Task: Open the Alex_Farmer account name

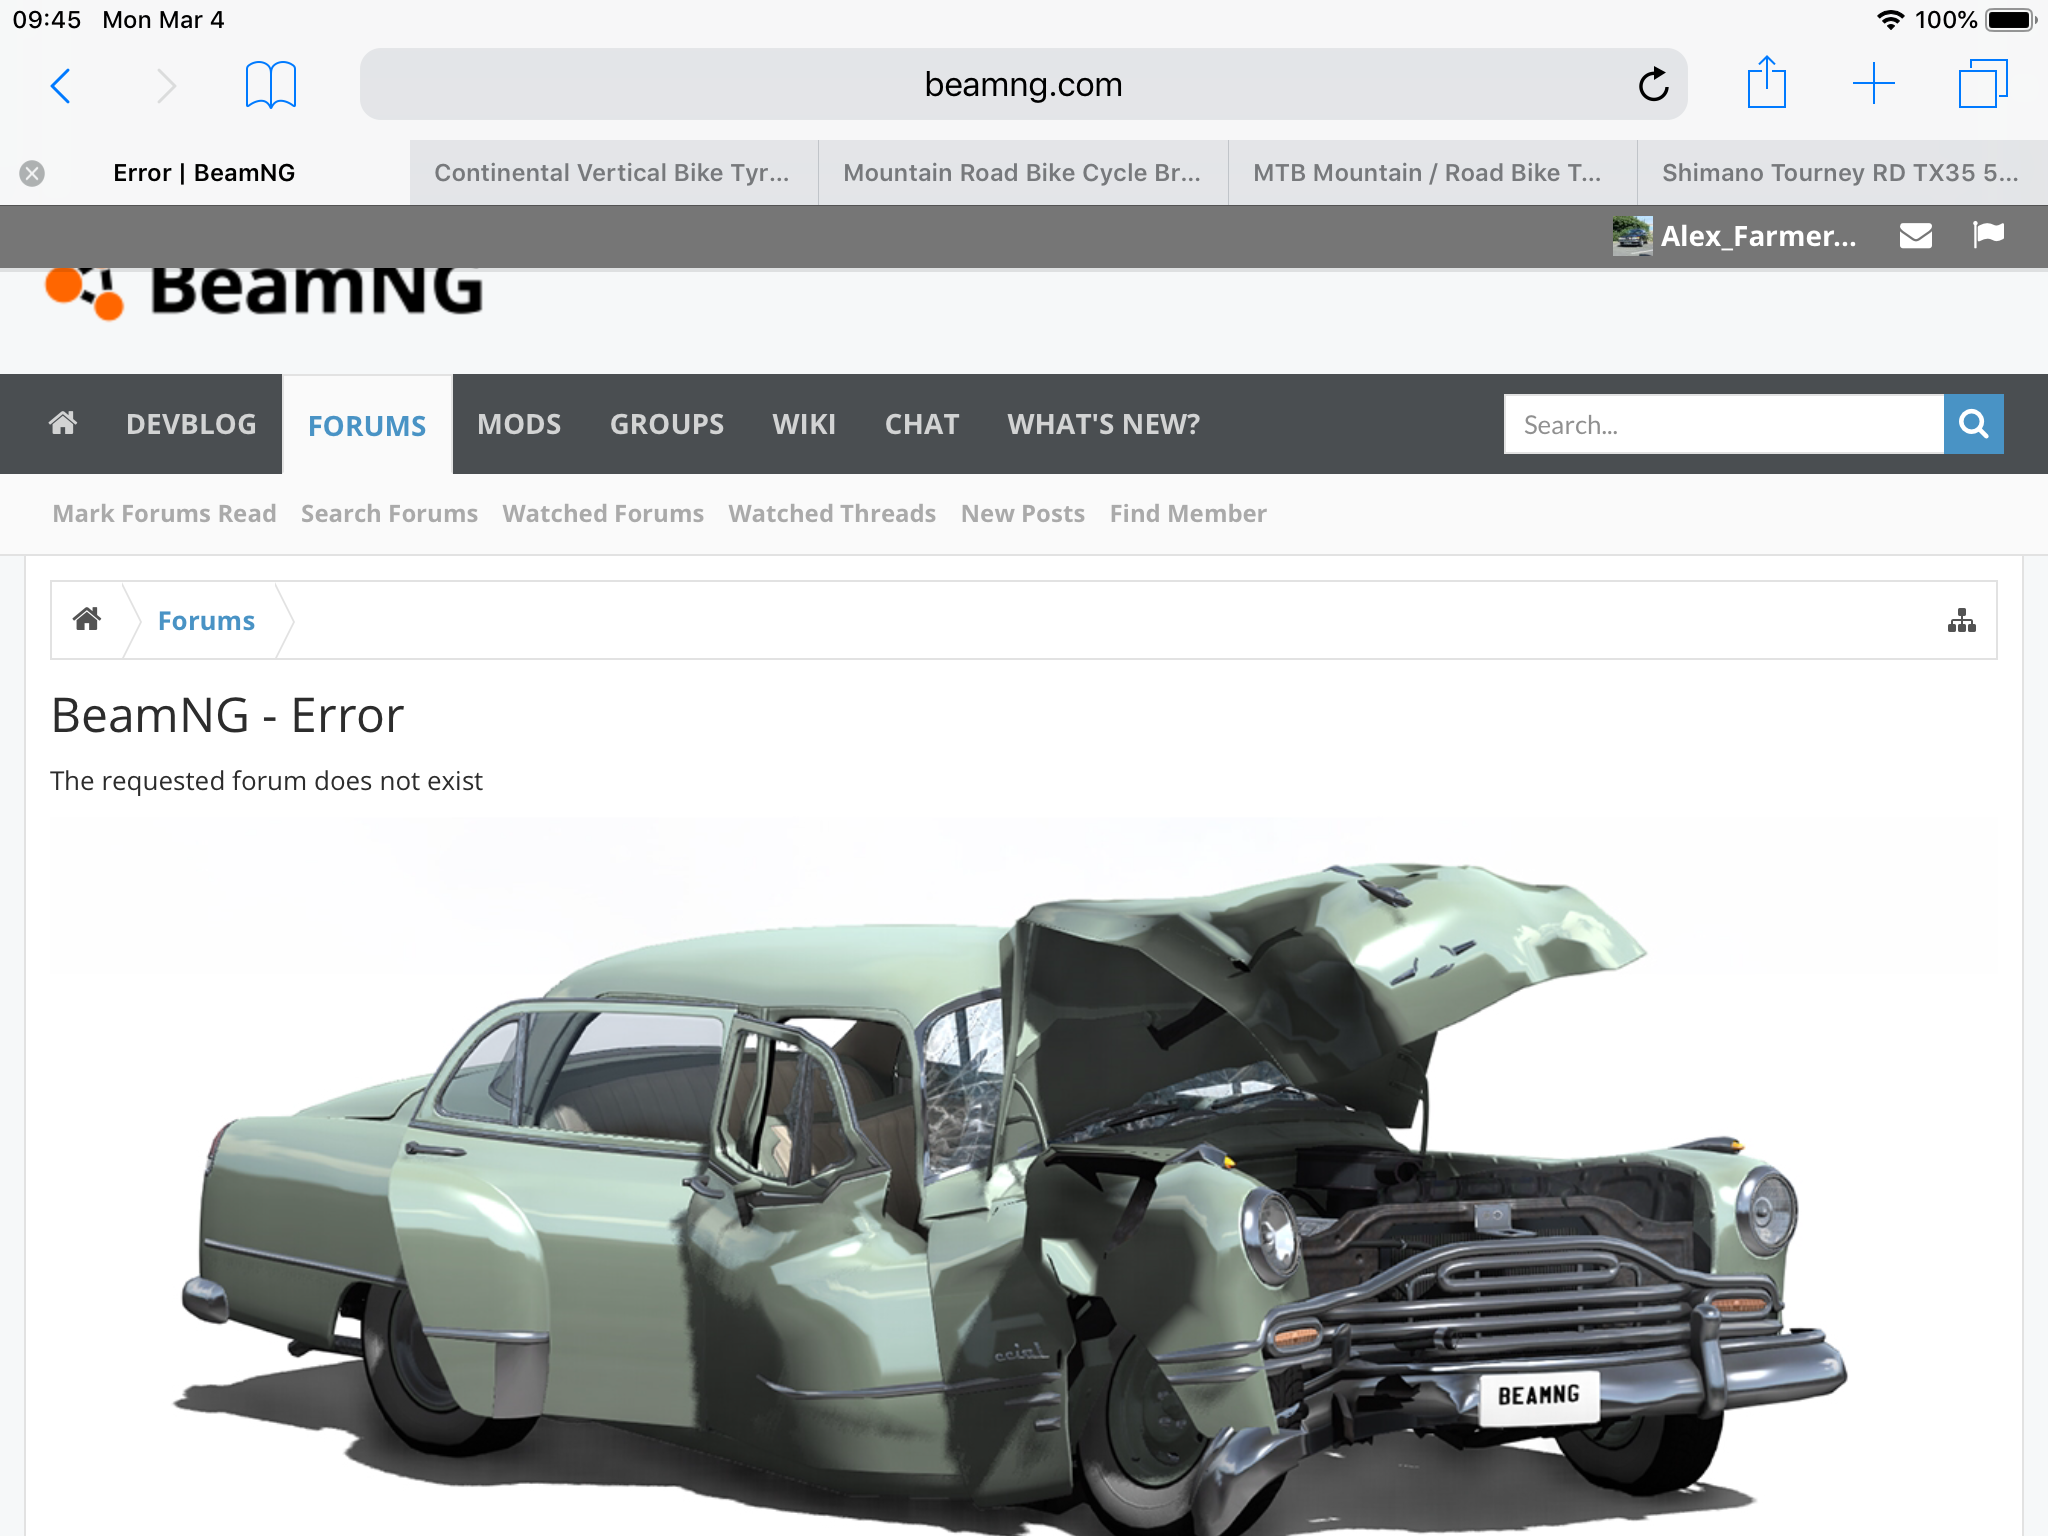Action: (x=1758, y=236)
